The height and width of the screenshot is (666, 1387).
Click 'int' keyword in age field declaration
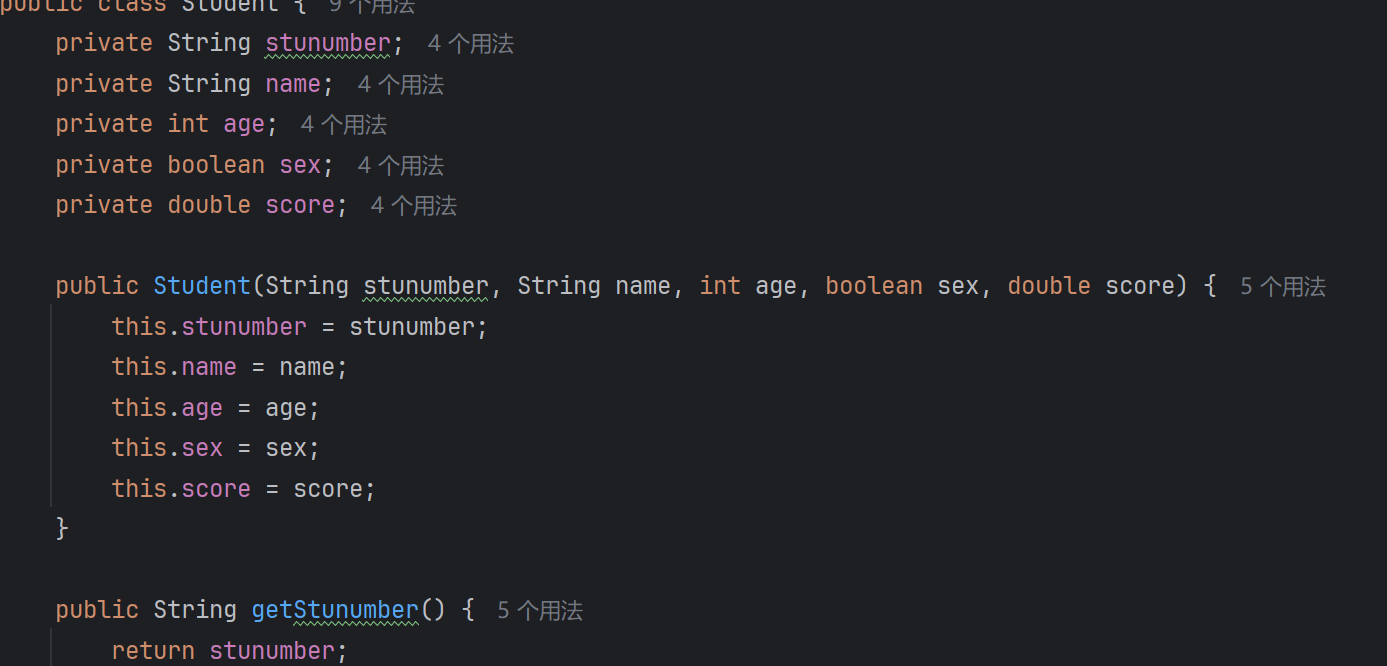click(188, 124)
